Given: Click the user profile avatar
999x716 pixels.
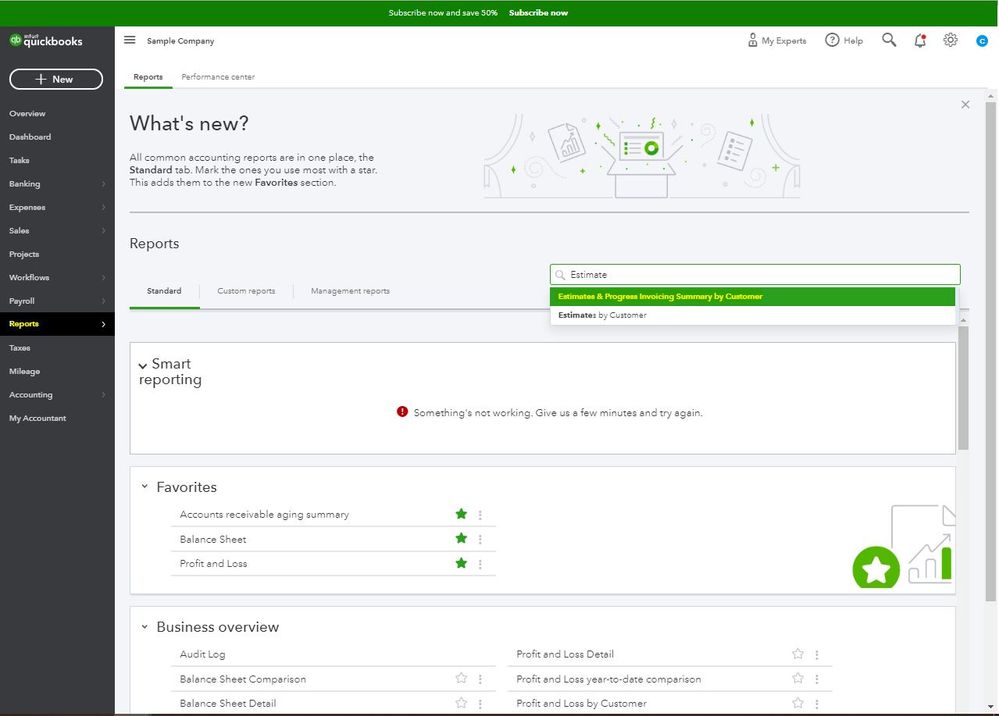Looking at the screenshot, I should coord(982,41).
